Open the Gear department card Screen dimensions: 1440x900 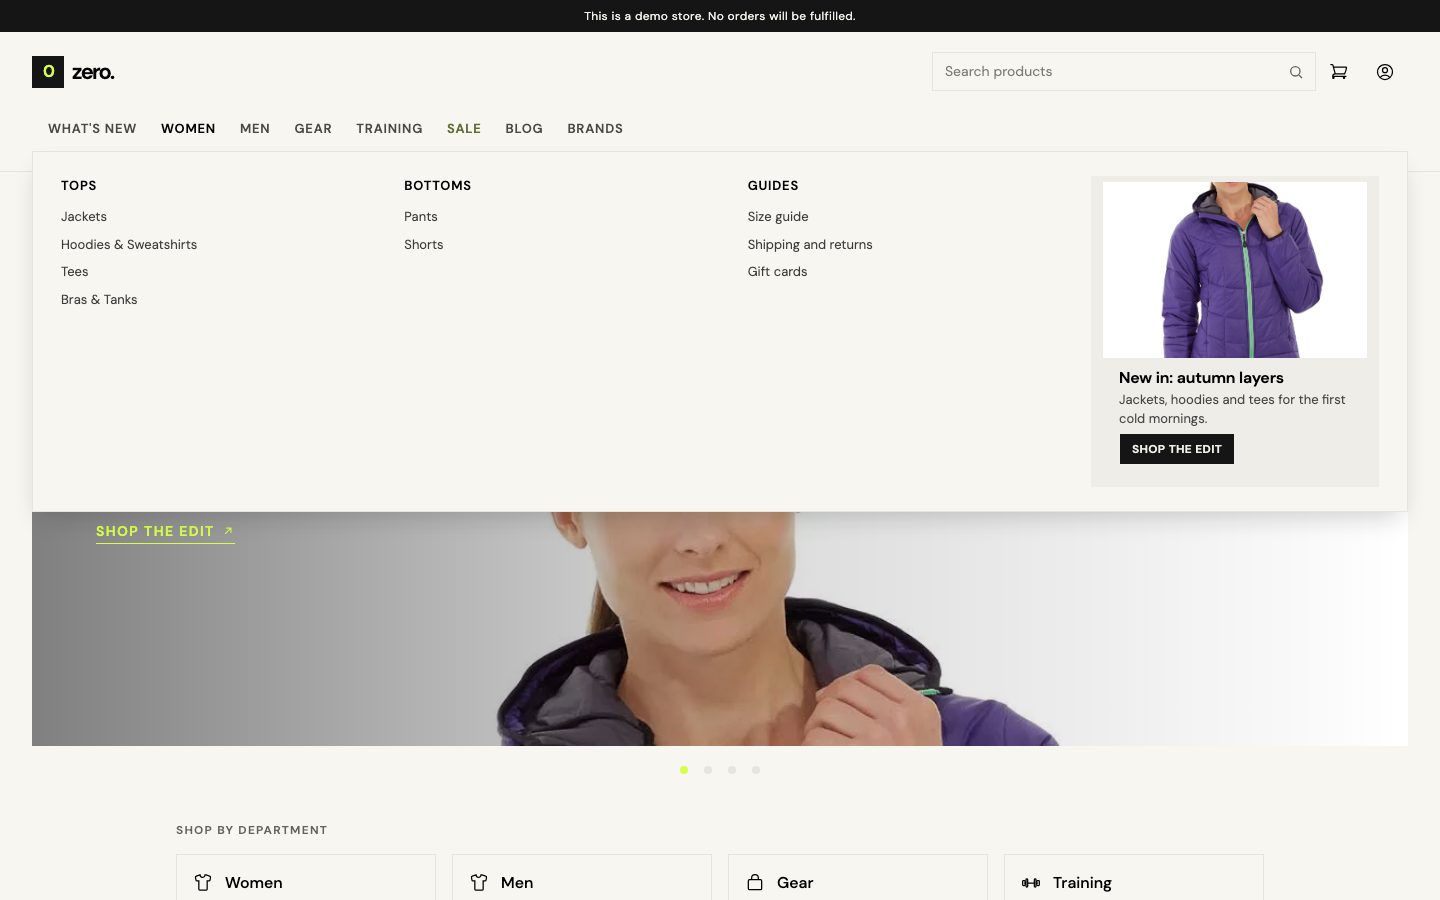click(858, 878)
